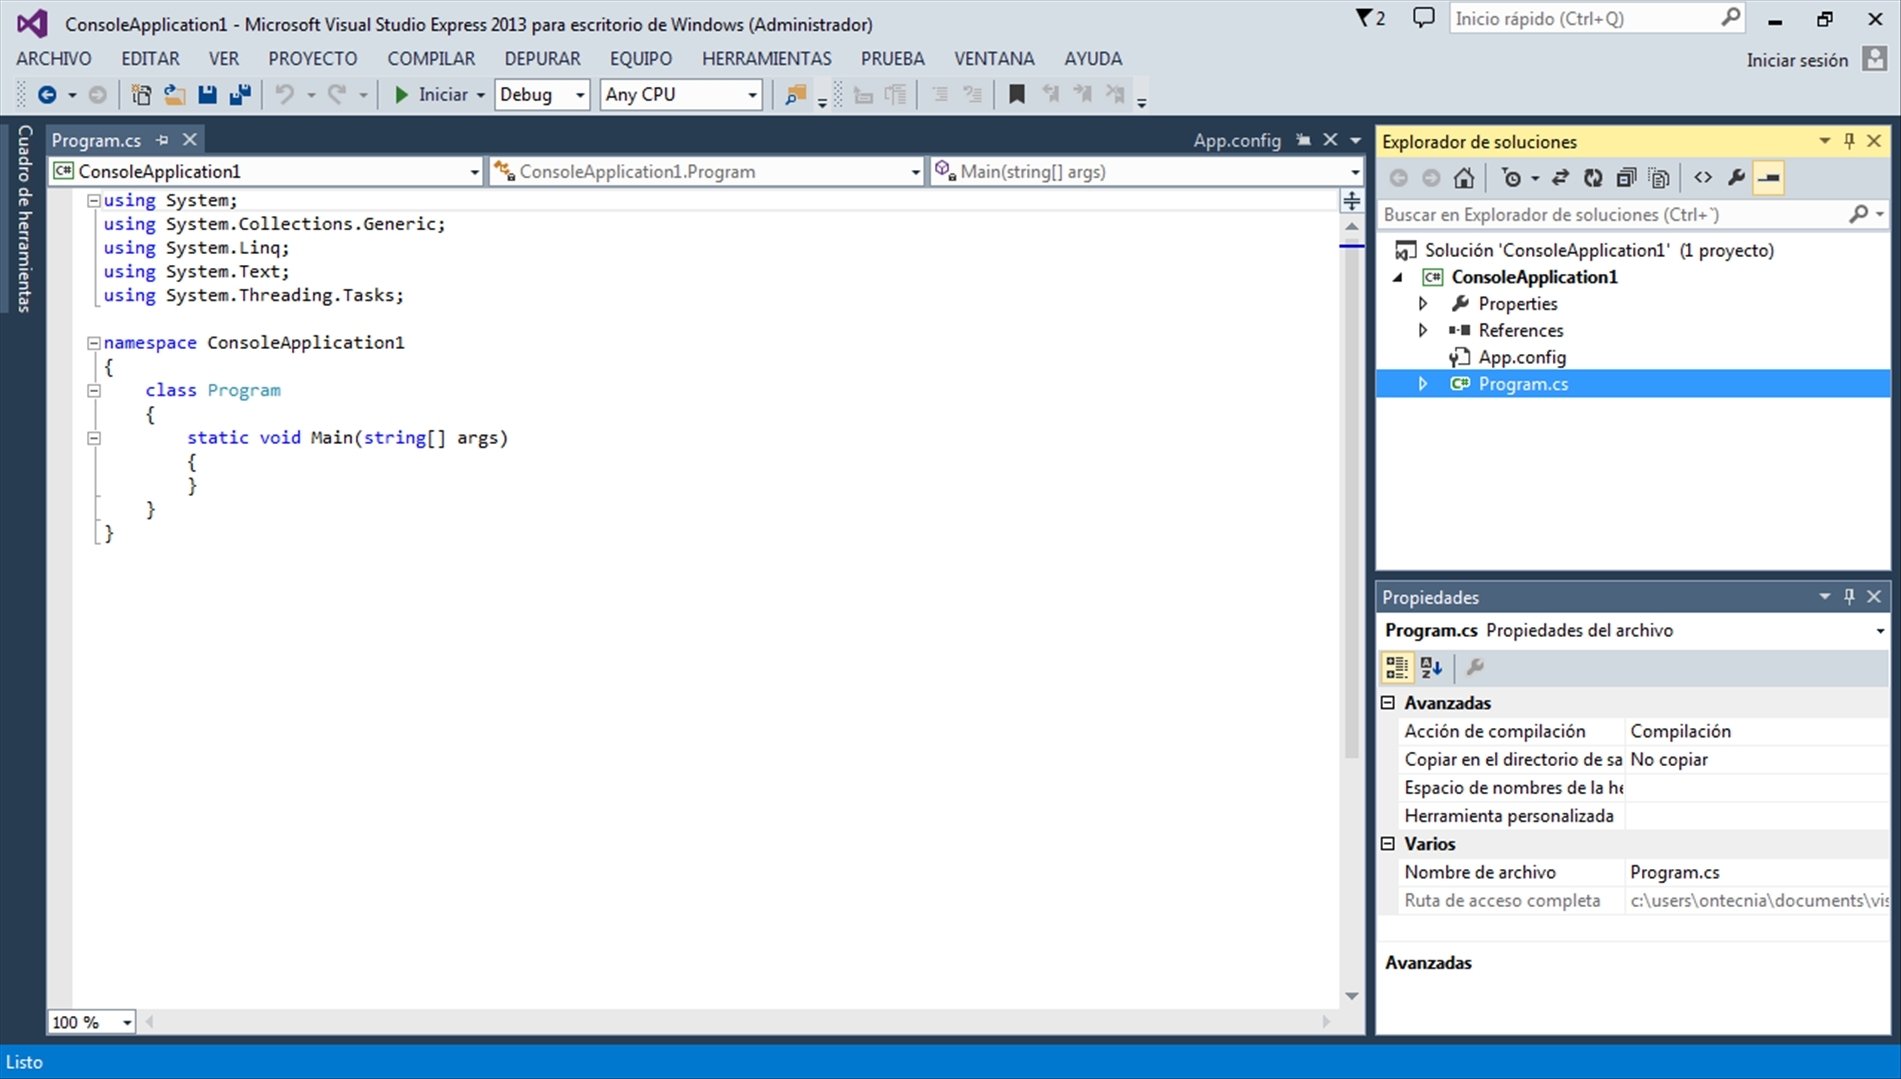This screenshot has width=1901, height=1079.
Task: Sort properties alphabetically with the A-Z icon
Action: pos(1431,667)
